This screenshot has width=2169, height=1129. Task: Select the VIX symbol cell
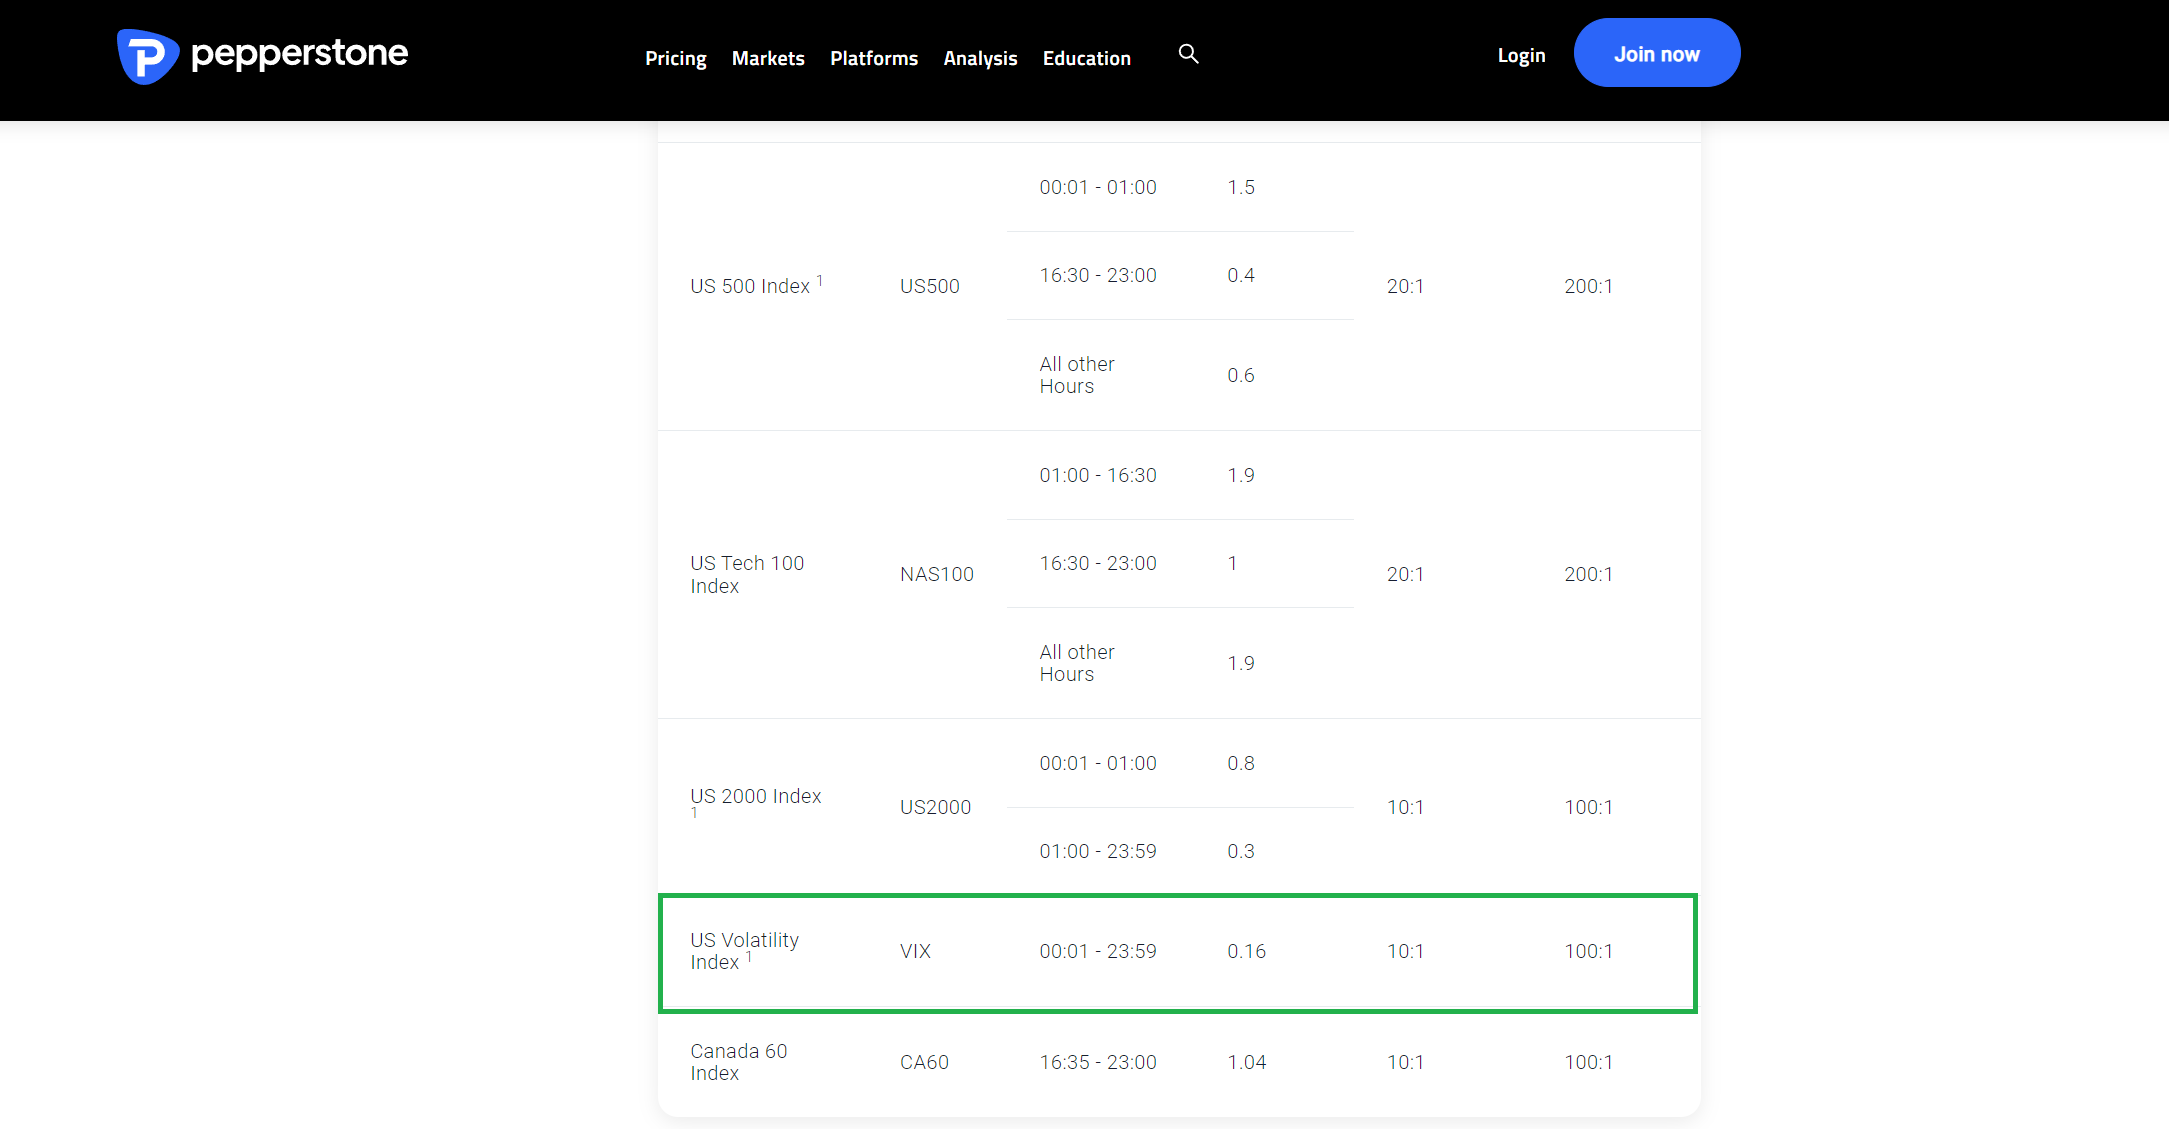point(915,951)
